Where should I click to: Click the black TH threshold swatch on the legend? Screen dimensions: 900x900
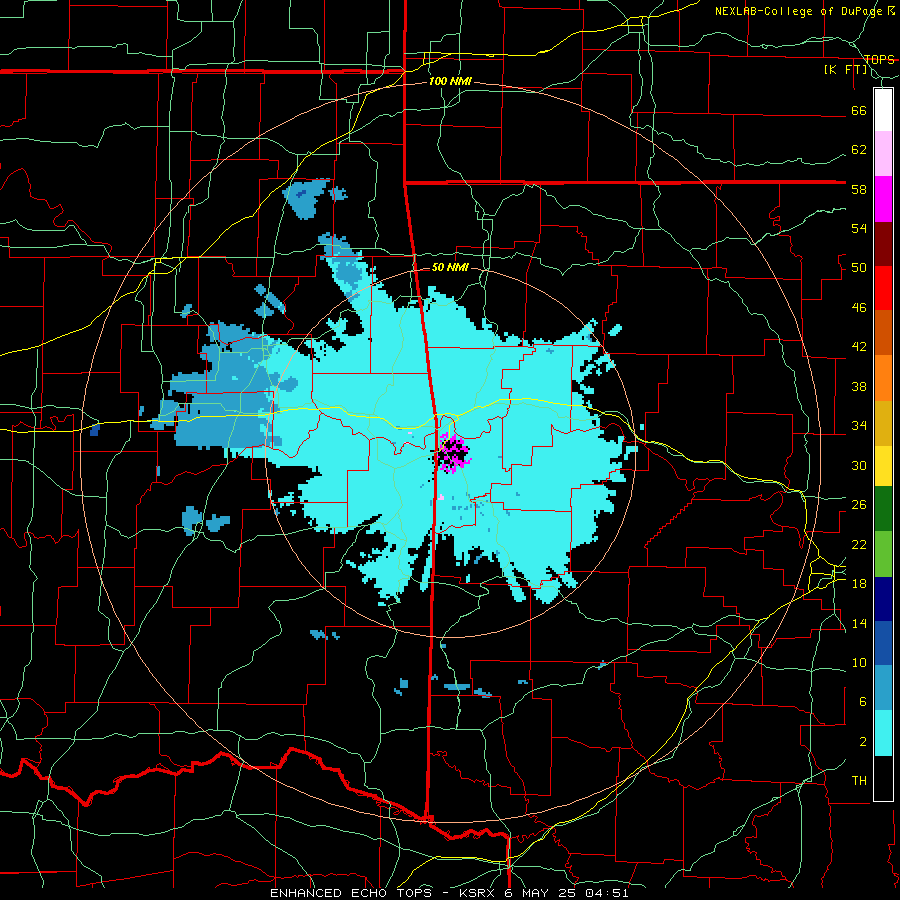tap(883, 778)
